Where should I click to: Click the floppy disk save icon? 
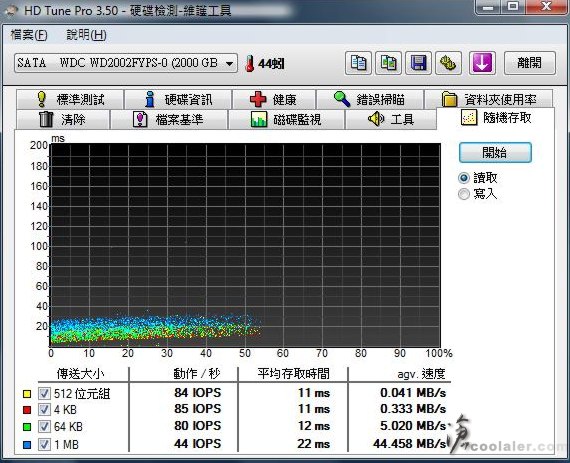point(418,63)
